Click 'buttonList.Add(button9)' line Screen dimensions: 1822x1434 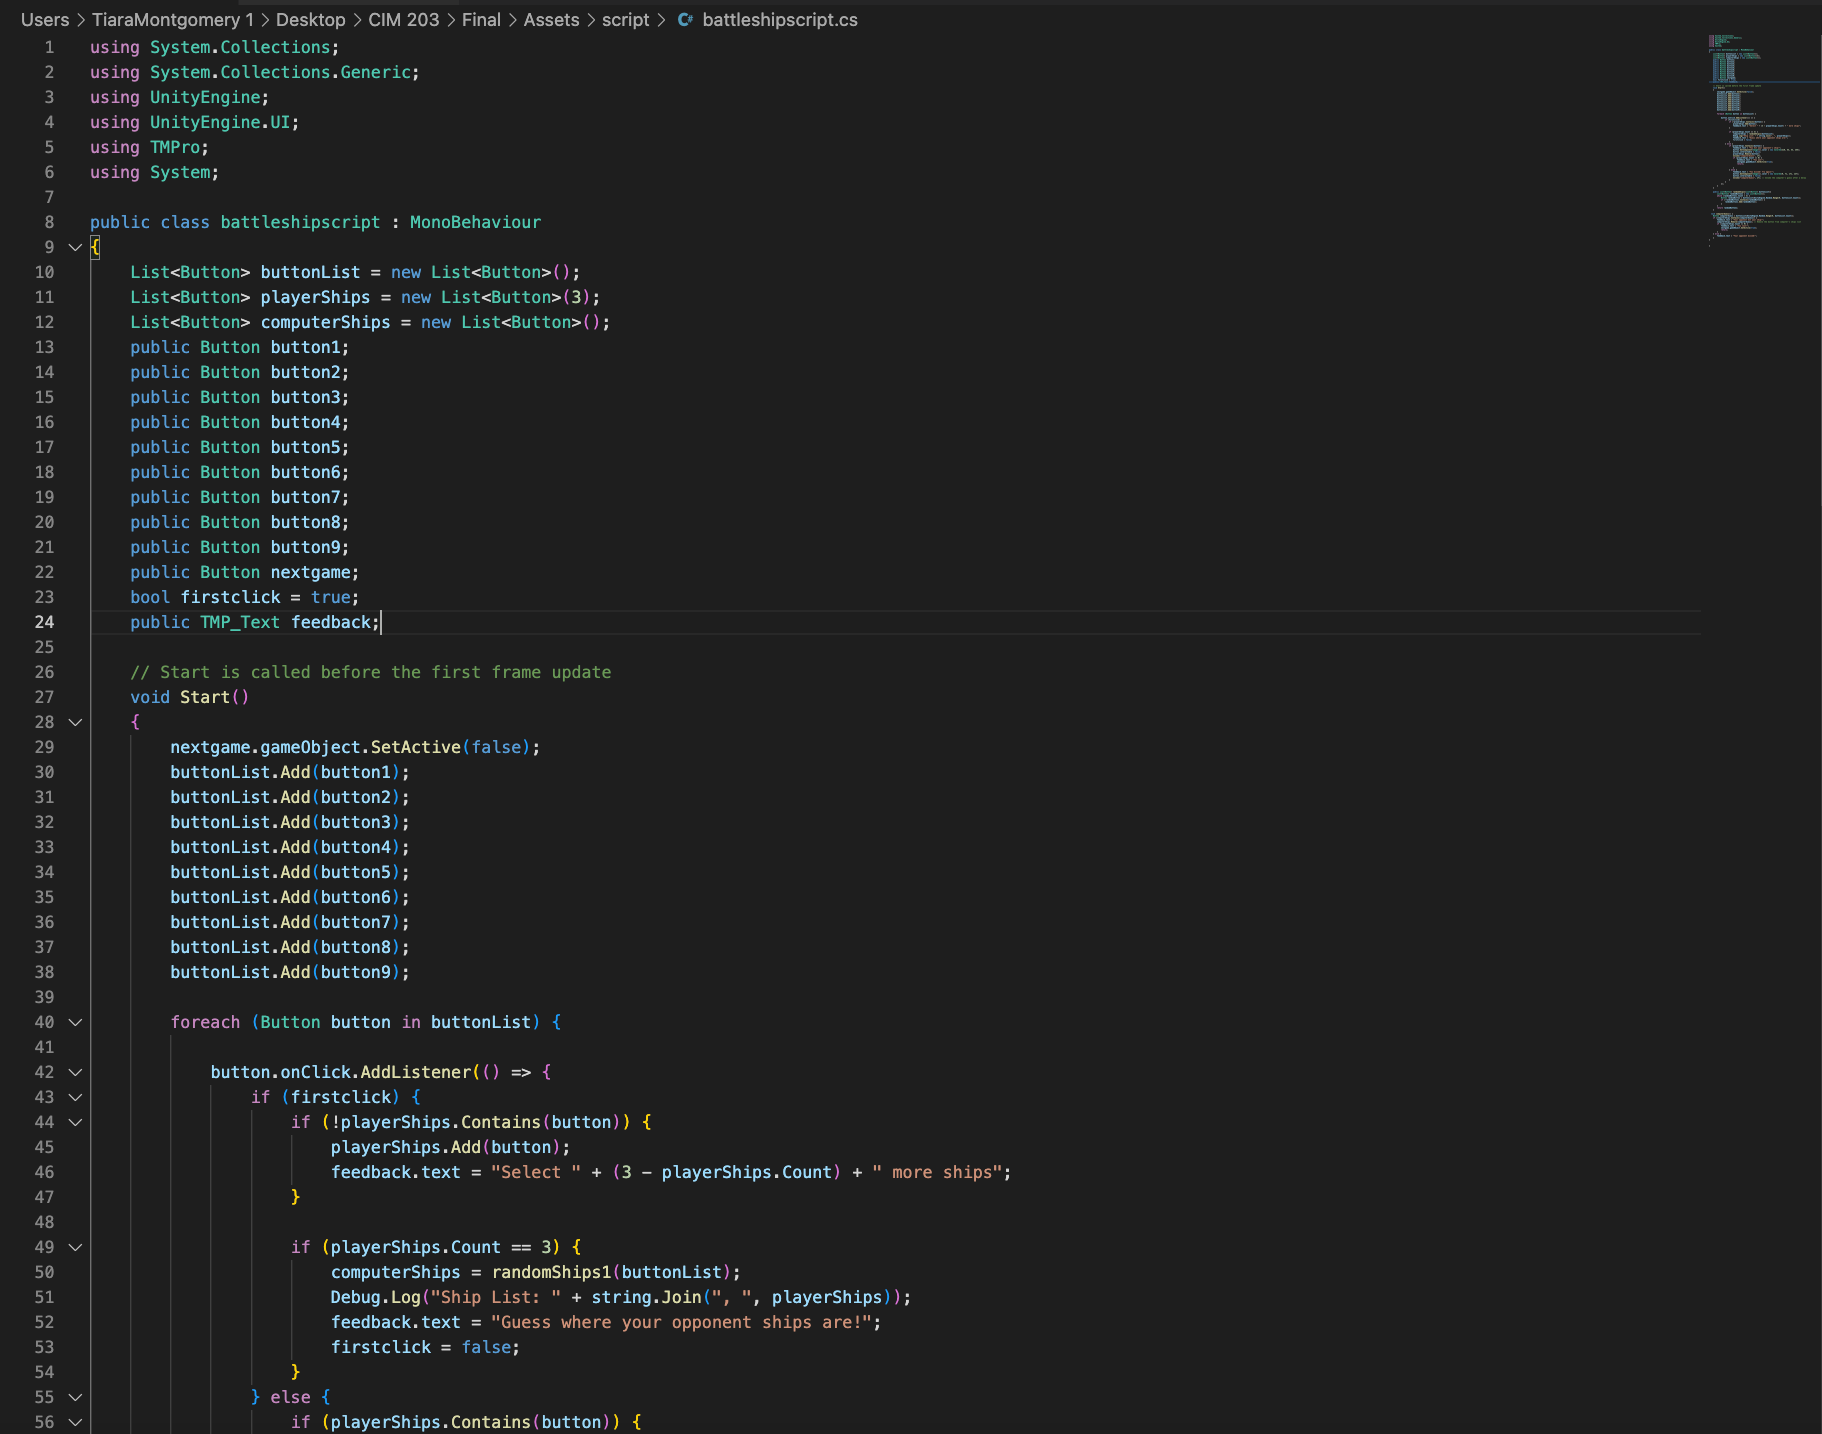tap(290, 972)
